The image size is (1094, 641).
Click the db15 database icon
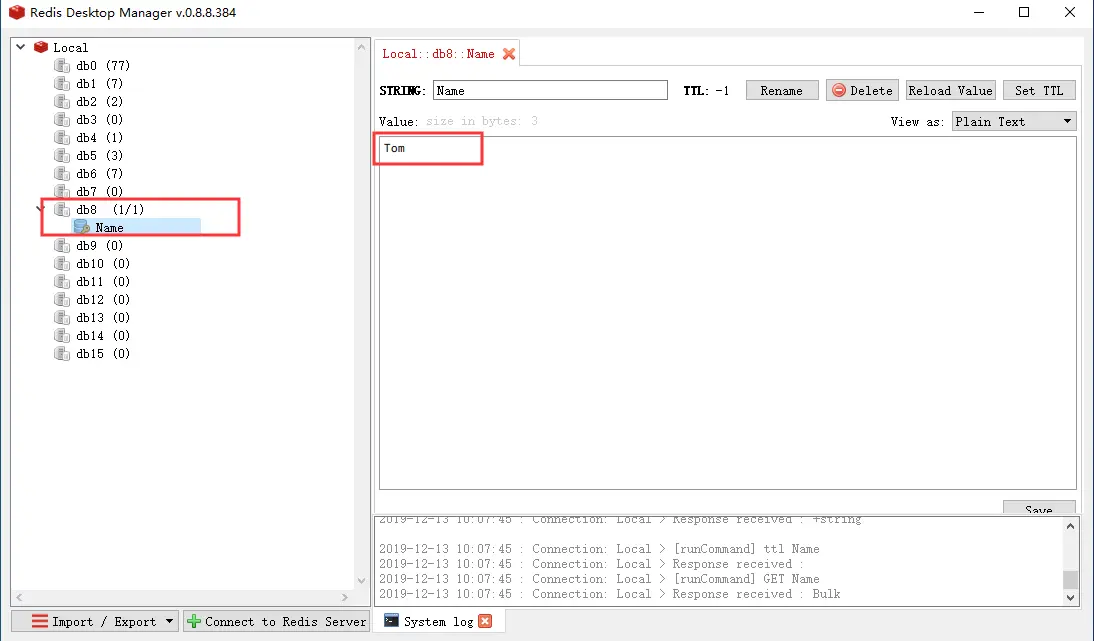(x=62, y=354)
